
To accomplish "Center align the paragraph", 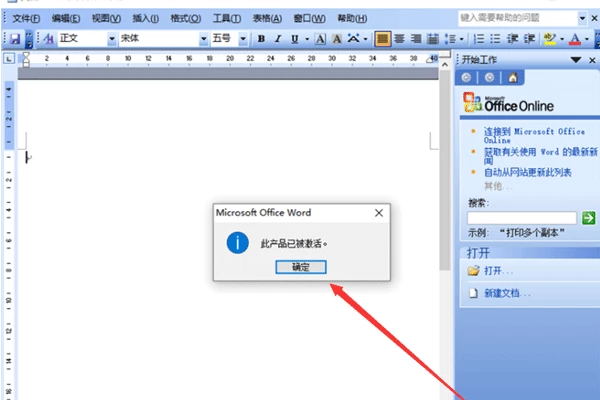I will click(x=399, y=39).
